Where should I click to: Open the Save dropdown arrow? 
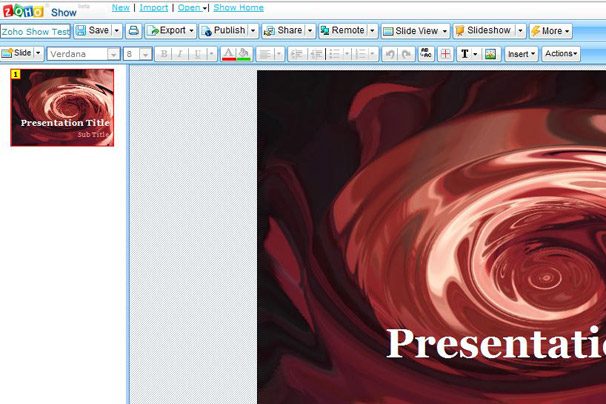(117, 31)
